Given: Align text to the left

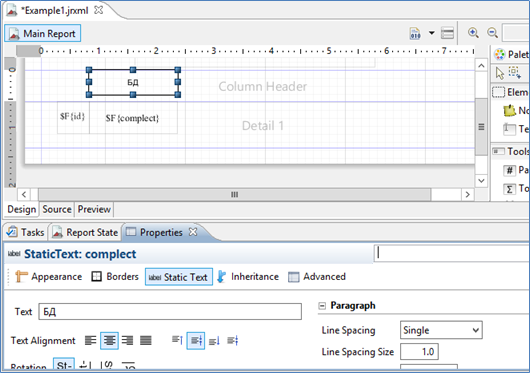Looking at the screenshot, I should [90, 340].
